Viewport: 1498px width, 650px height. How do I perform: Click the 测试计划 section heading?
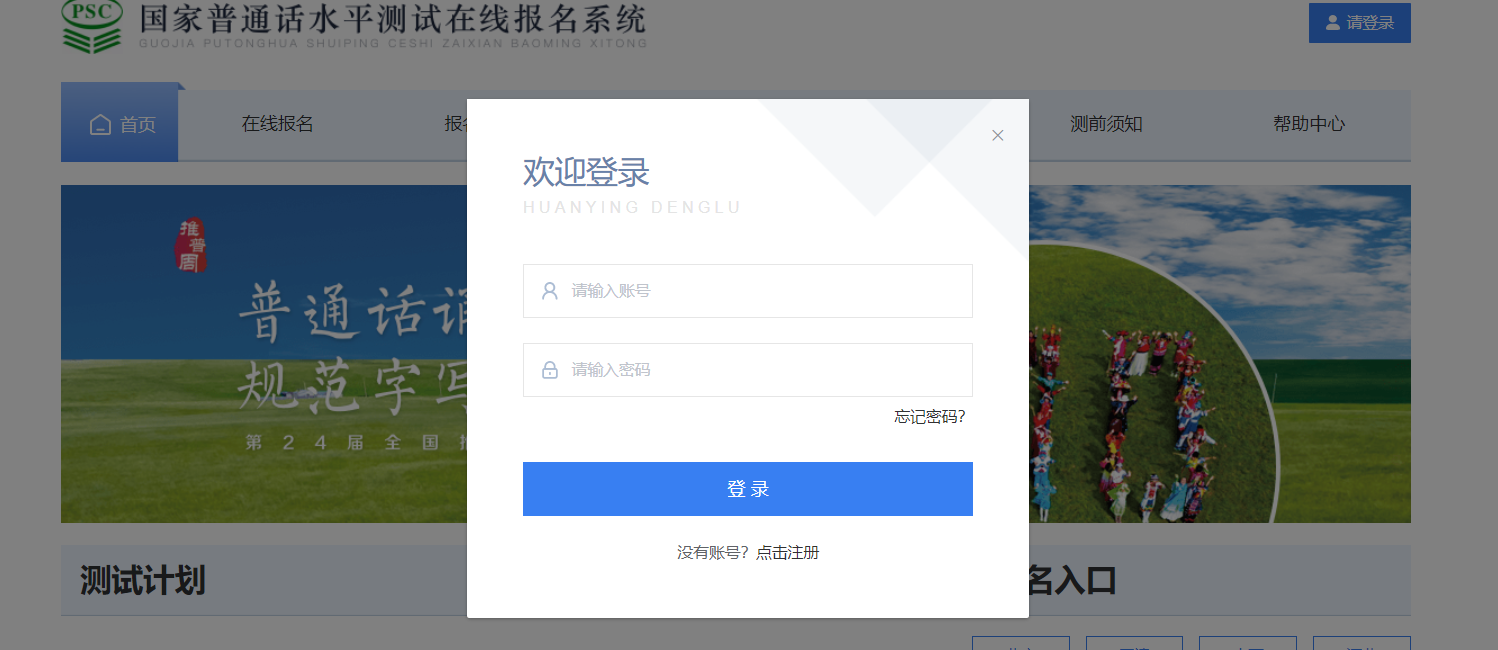[142, 580]
